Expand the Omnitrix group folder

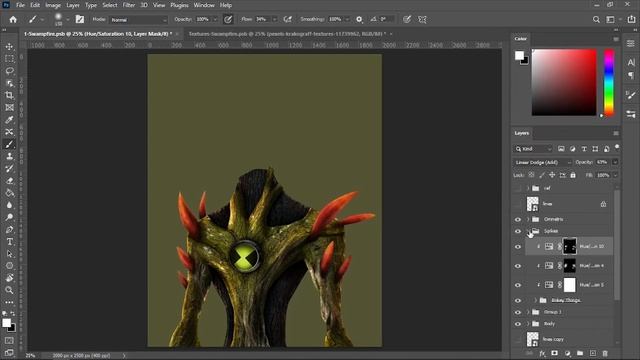[528, 220]
